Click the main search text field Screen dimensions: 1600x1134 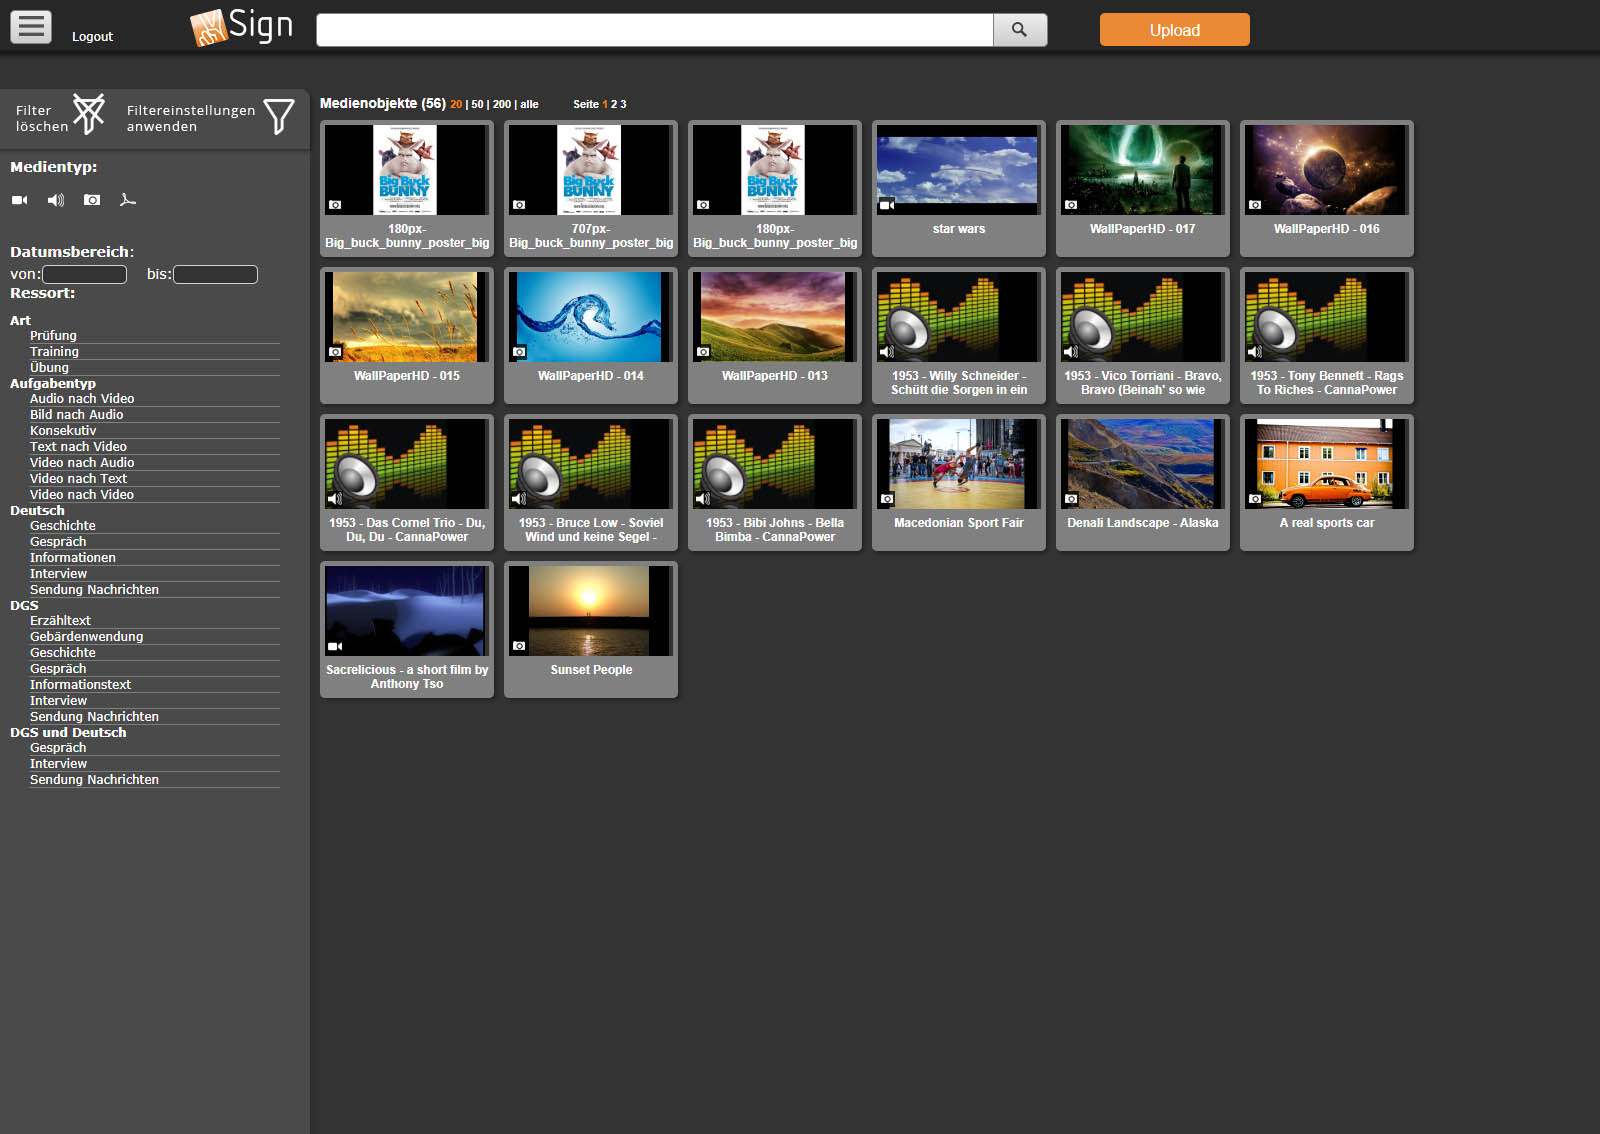(654, 30)
